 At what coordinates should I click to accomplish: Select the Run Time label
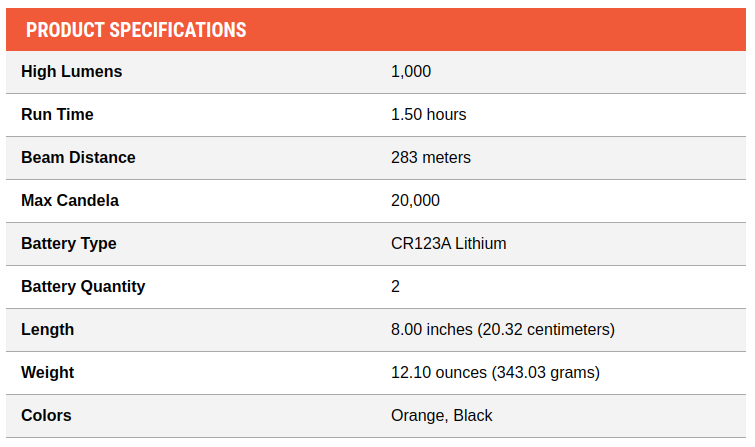(57, 115)
